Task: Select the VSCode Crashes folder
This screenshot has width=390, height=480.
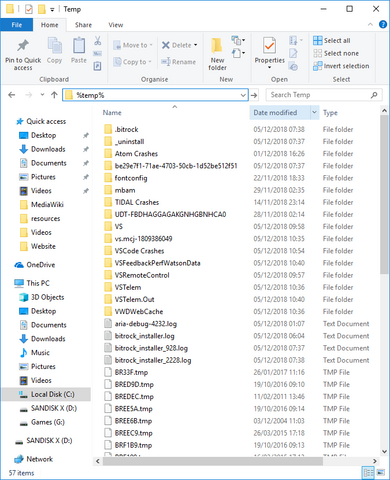Action: 140,251
